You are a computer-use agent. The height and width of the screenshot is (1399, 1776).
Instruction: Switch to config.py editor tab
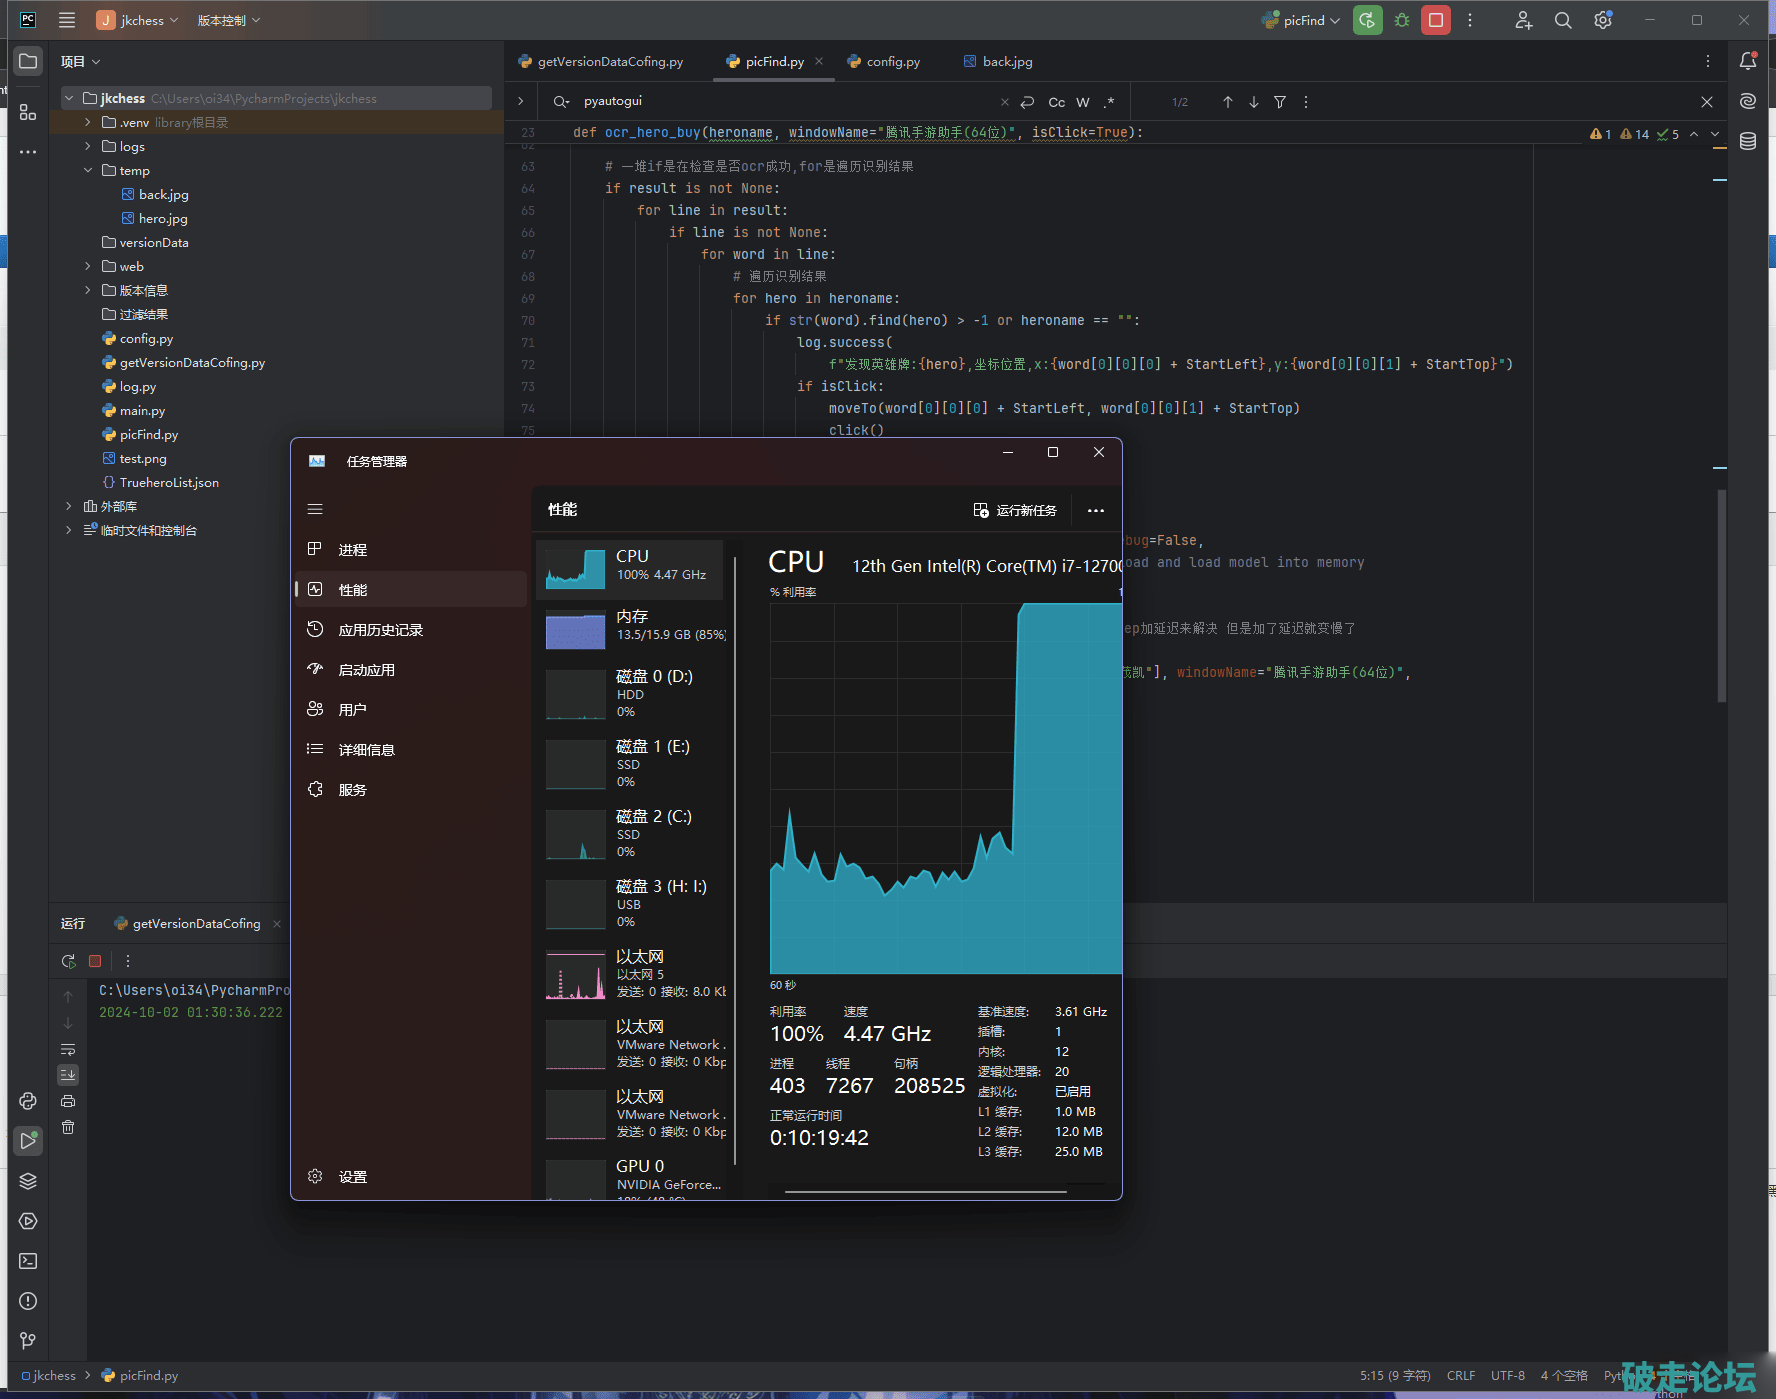[x=892, y=62]
